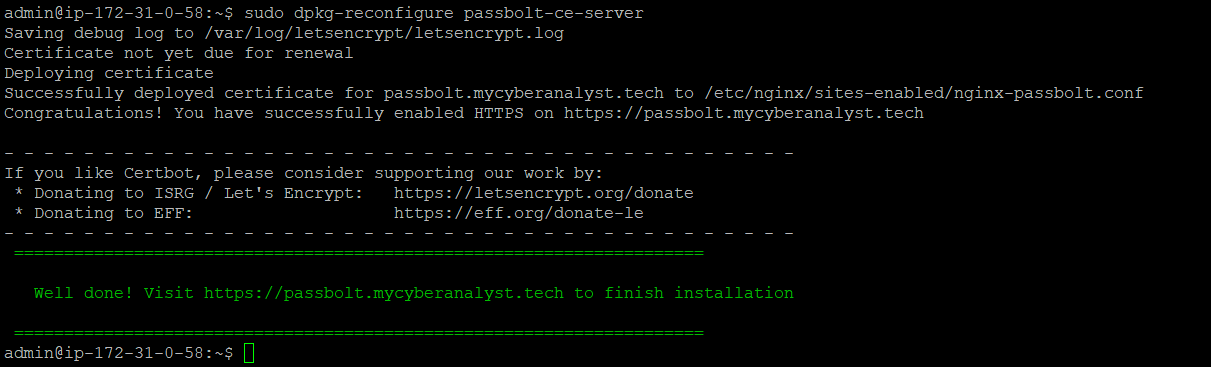1211x367 pixels.
Task: Click the bottom admin@ip-172-31-0-58 prompt
Action: pos(119,353)
